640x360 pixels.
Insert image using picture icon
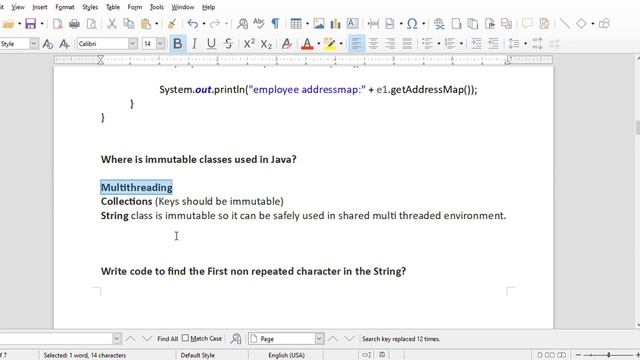click(319, 24)
